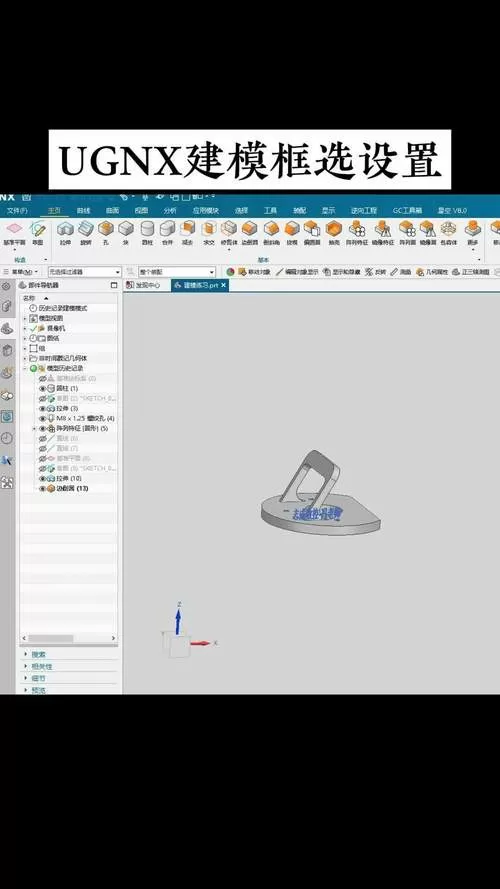
Task: Expand the 摄像机 tree node
Action: point(24,328)
